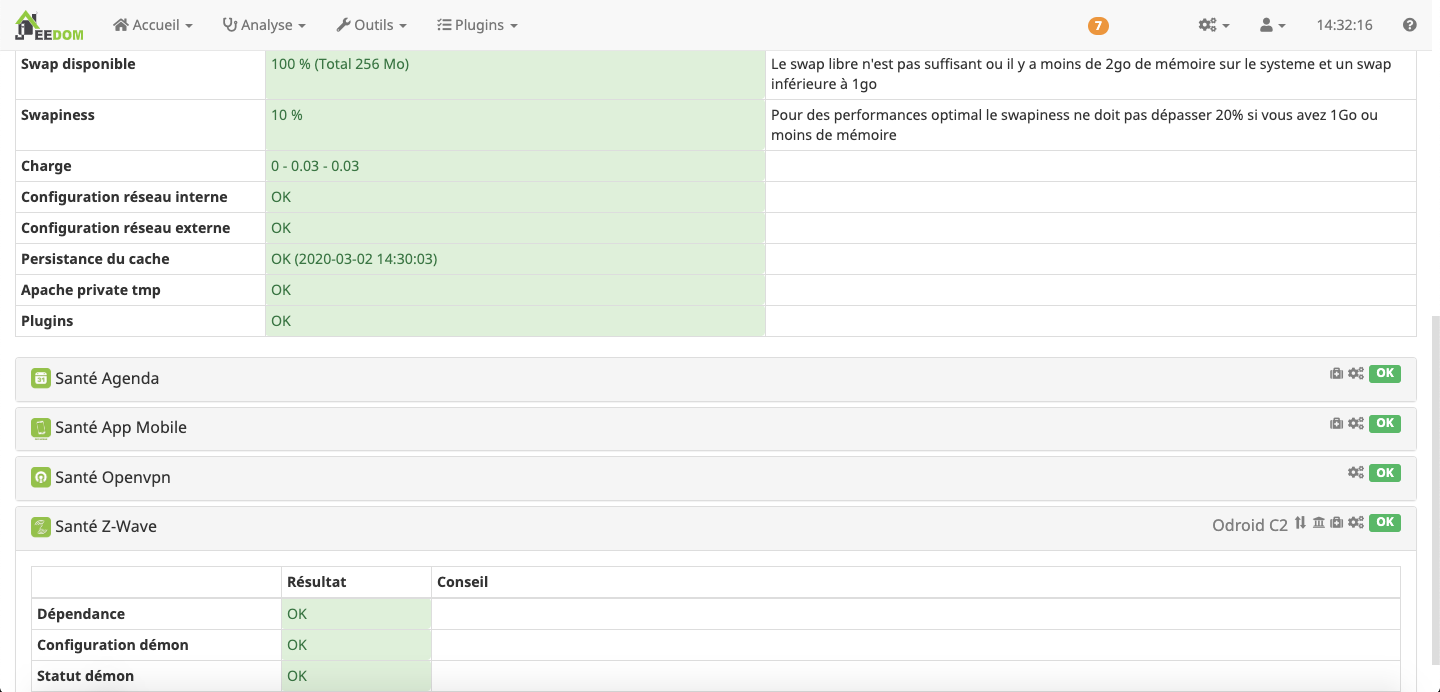
Task: Click the Jeedom logo
Action: click(49, 25)
